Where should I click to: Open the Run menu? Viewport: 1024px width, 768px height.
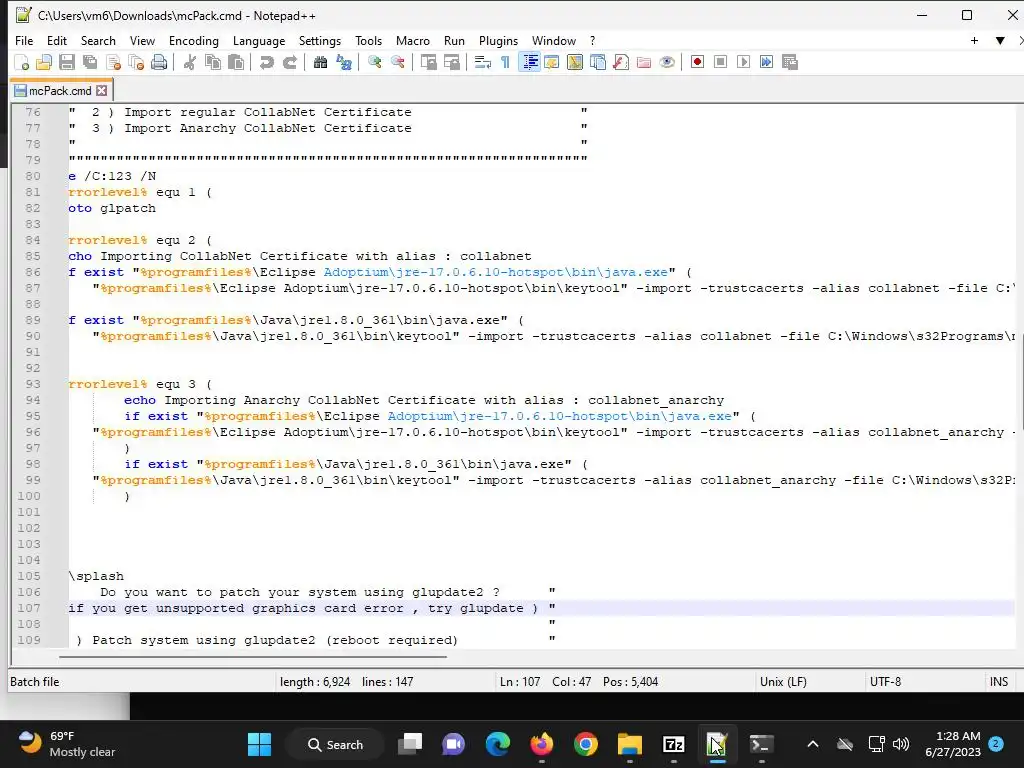point(455,40)
